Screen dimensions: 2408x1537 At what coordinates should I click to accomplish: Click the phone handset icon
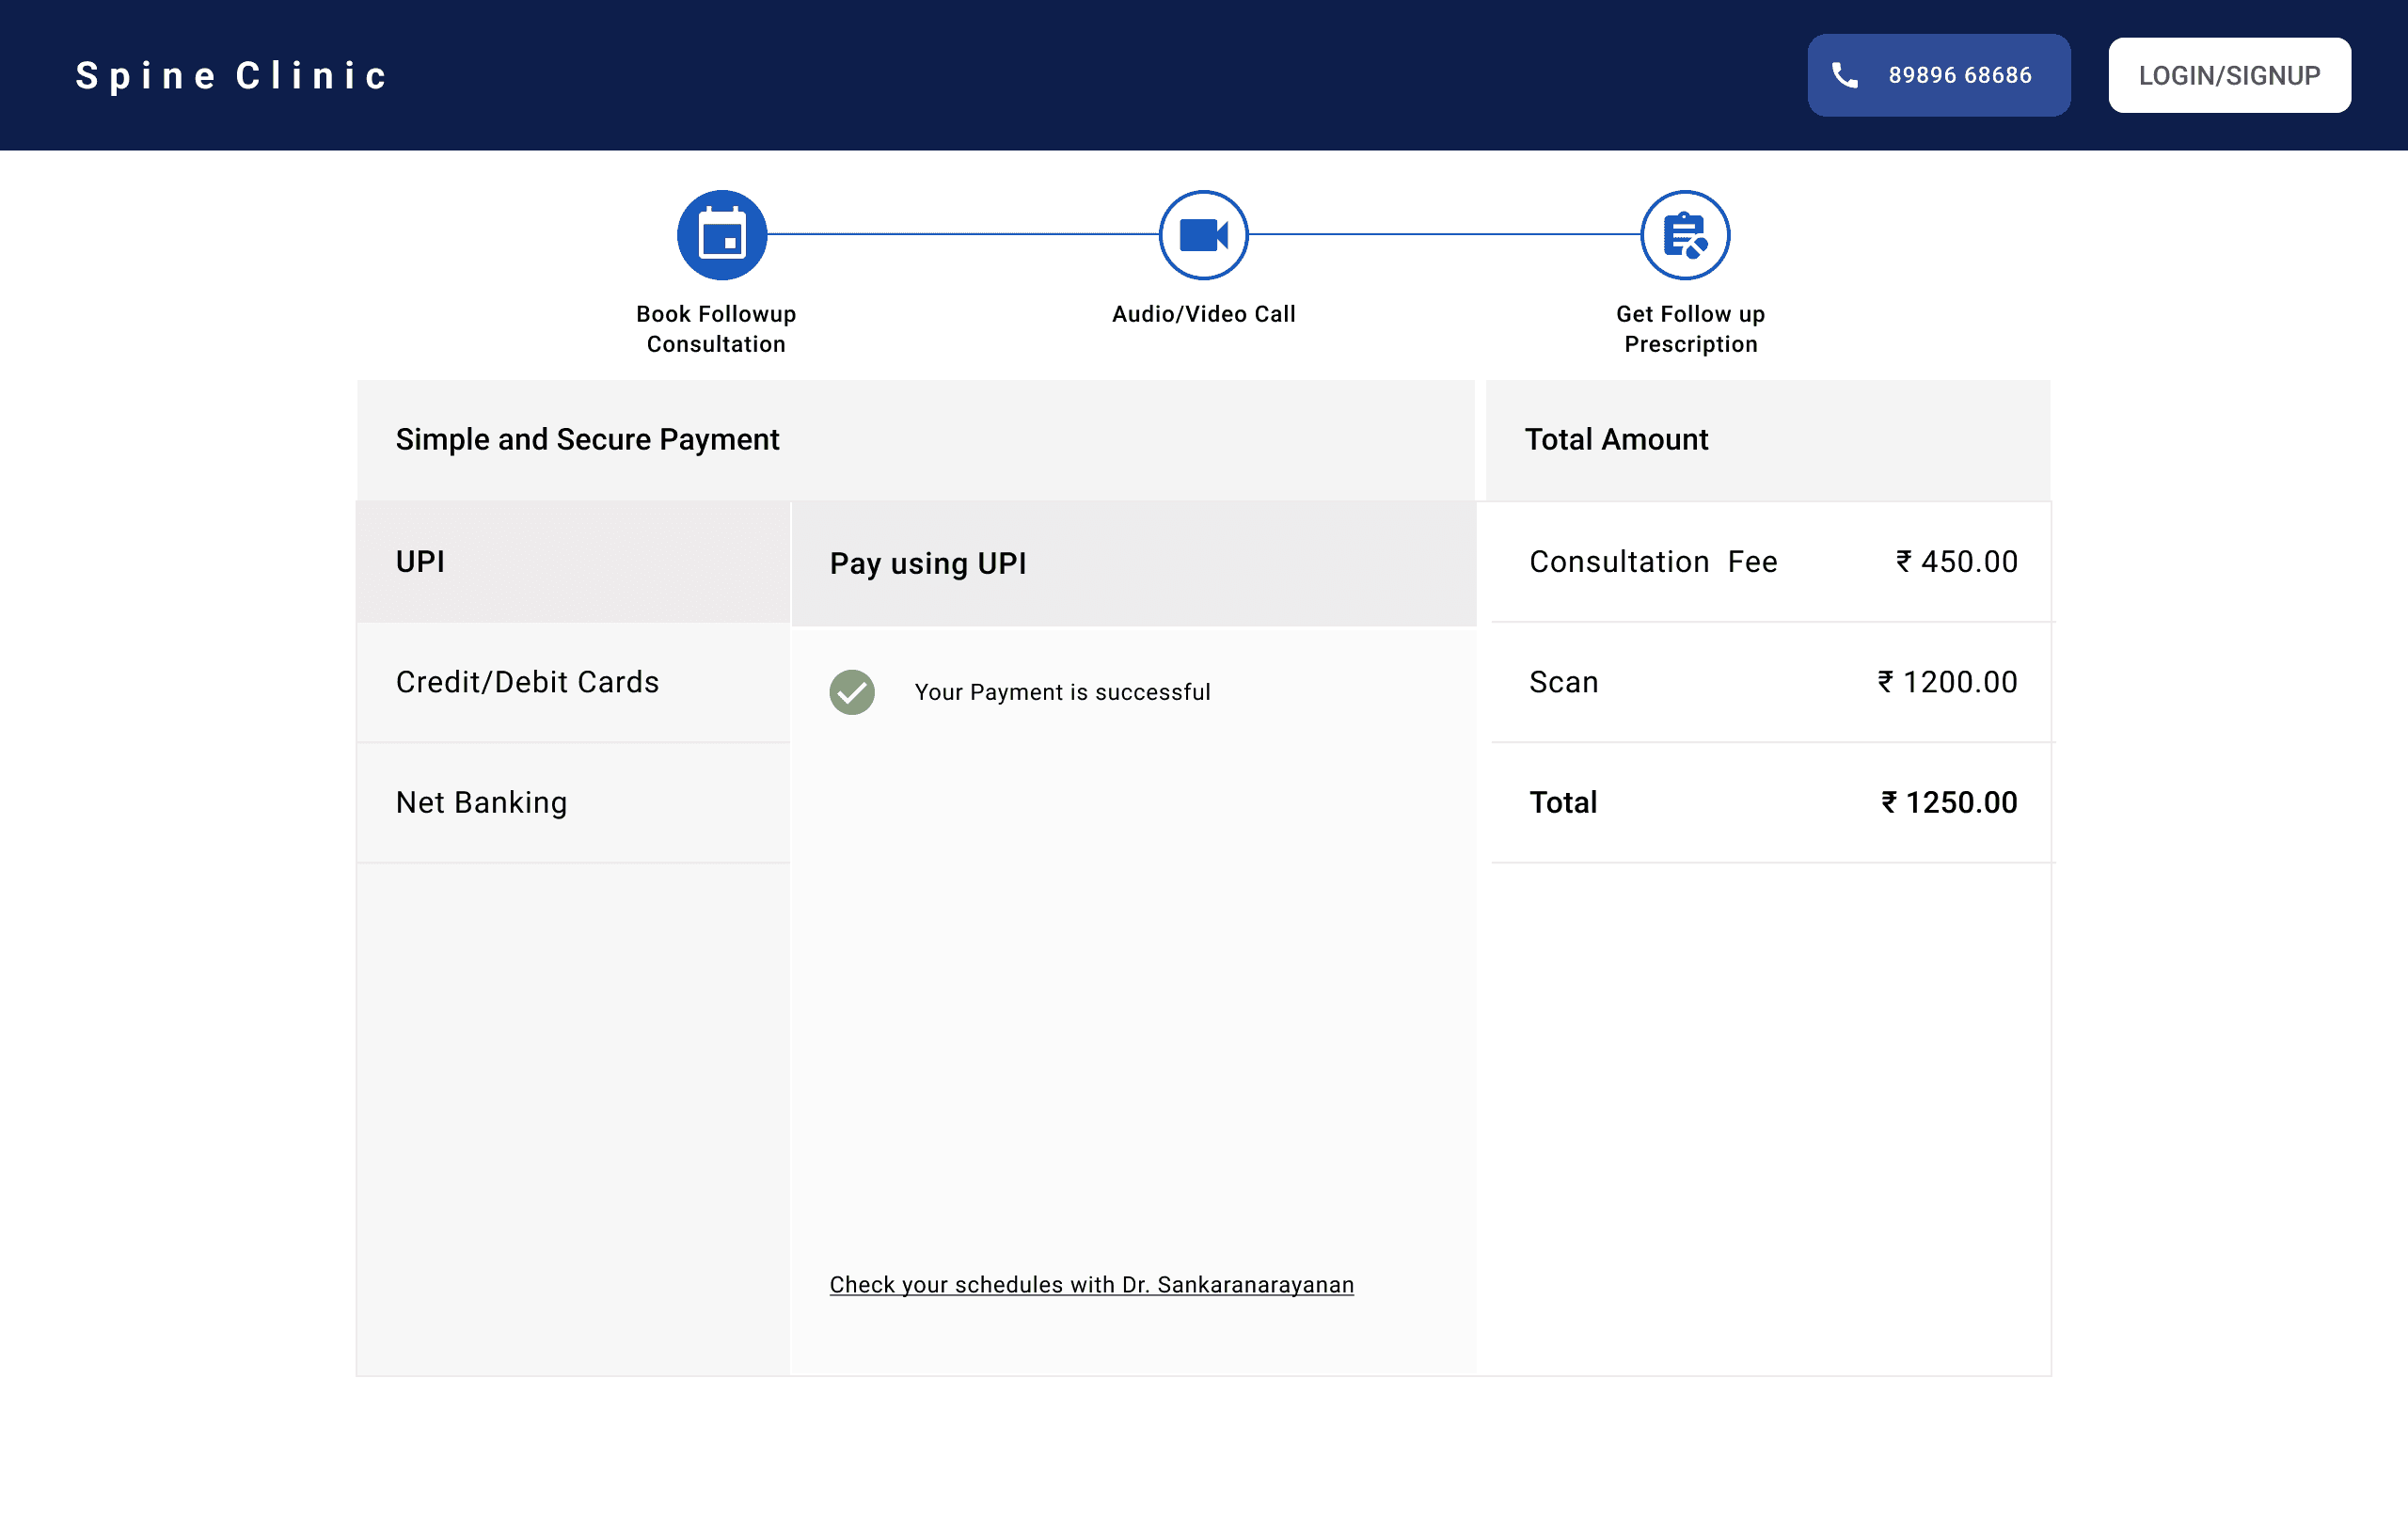point(1844,75)
